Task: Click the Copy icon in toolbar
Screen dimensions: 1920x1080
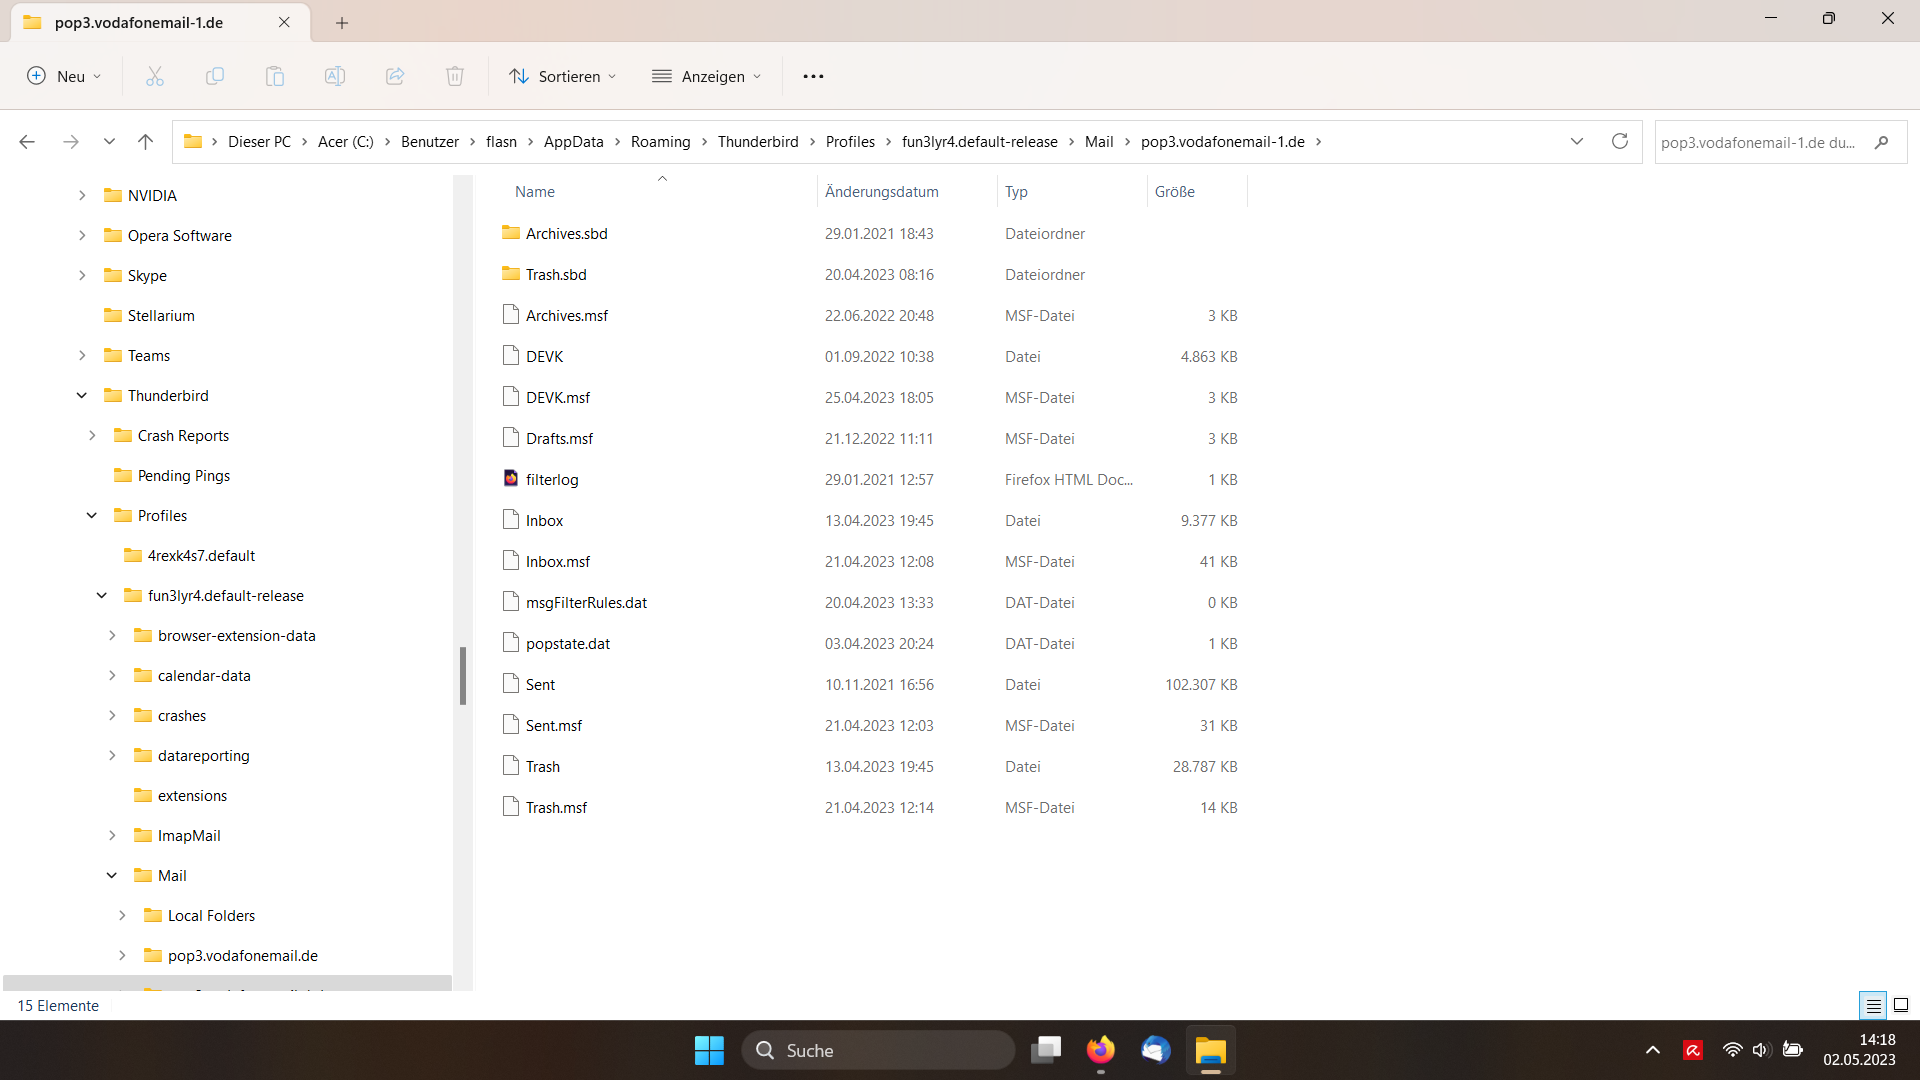Action: pyautogui.click(x=215, y=76)
